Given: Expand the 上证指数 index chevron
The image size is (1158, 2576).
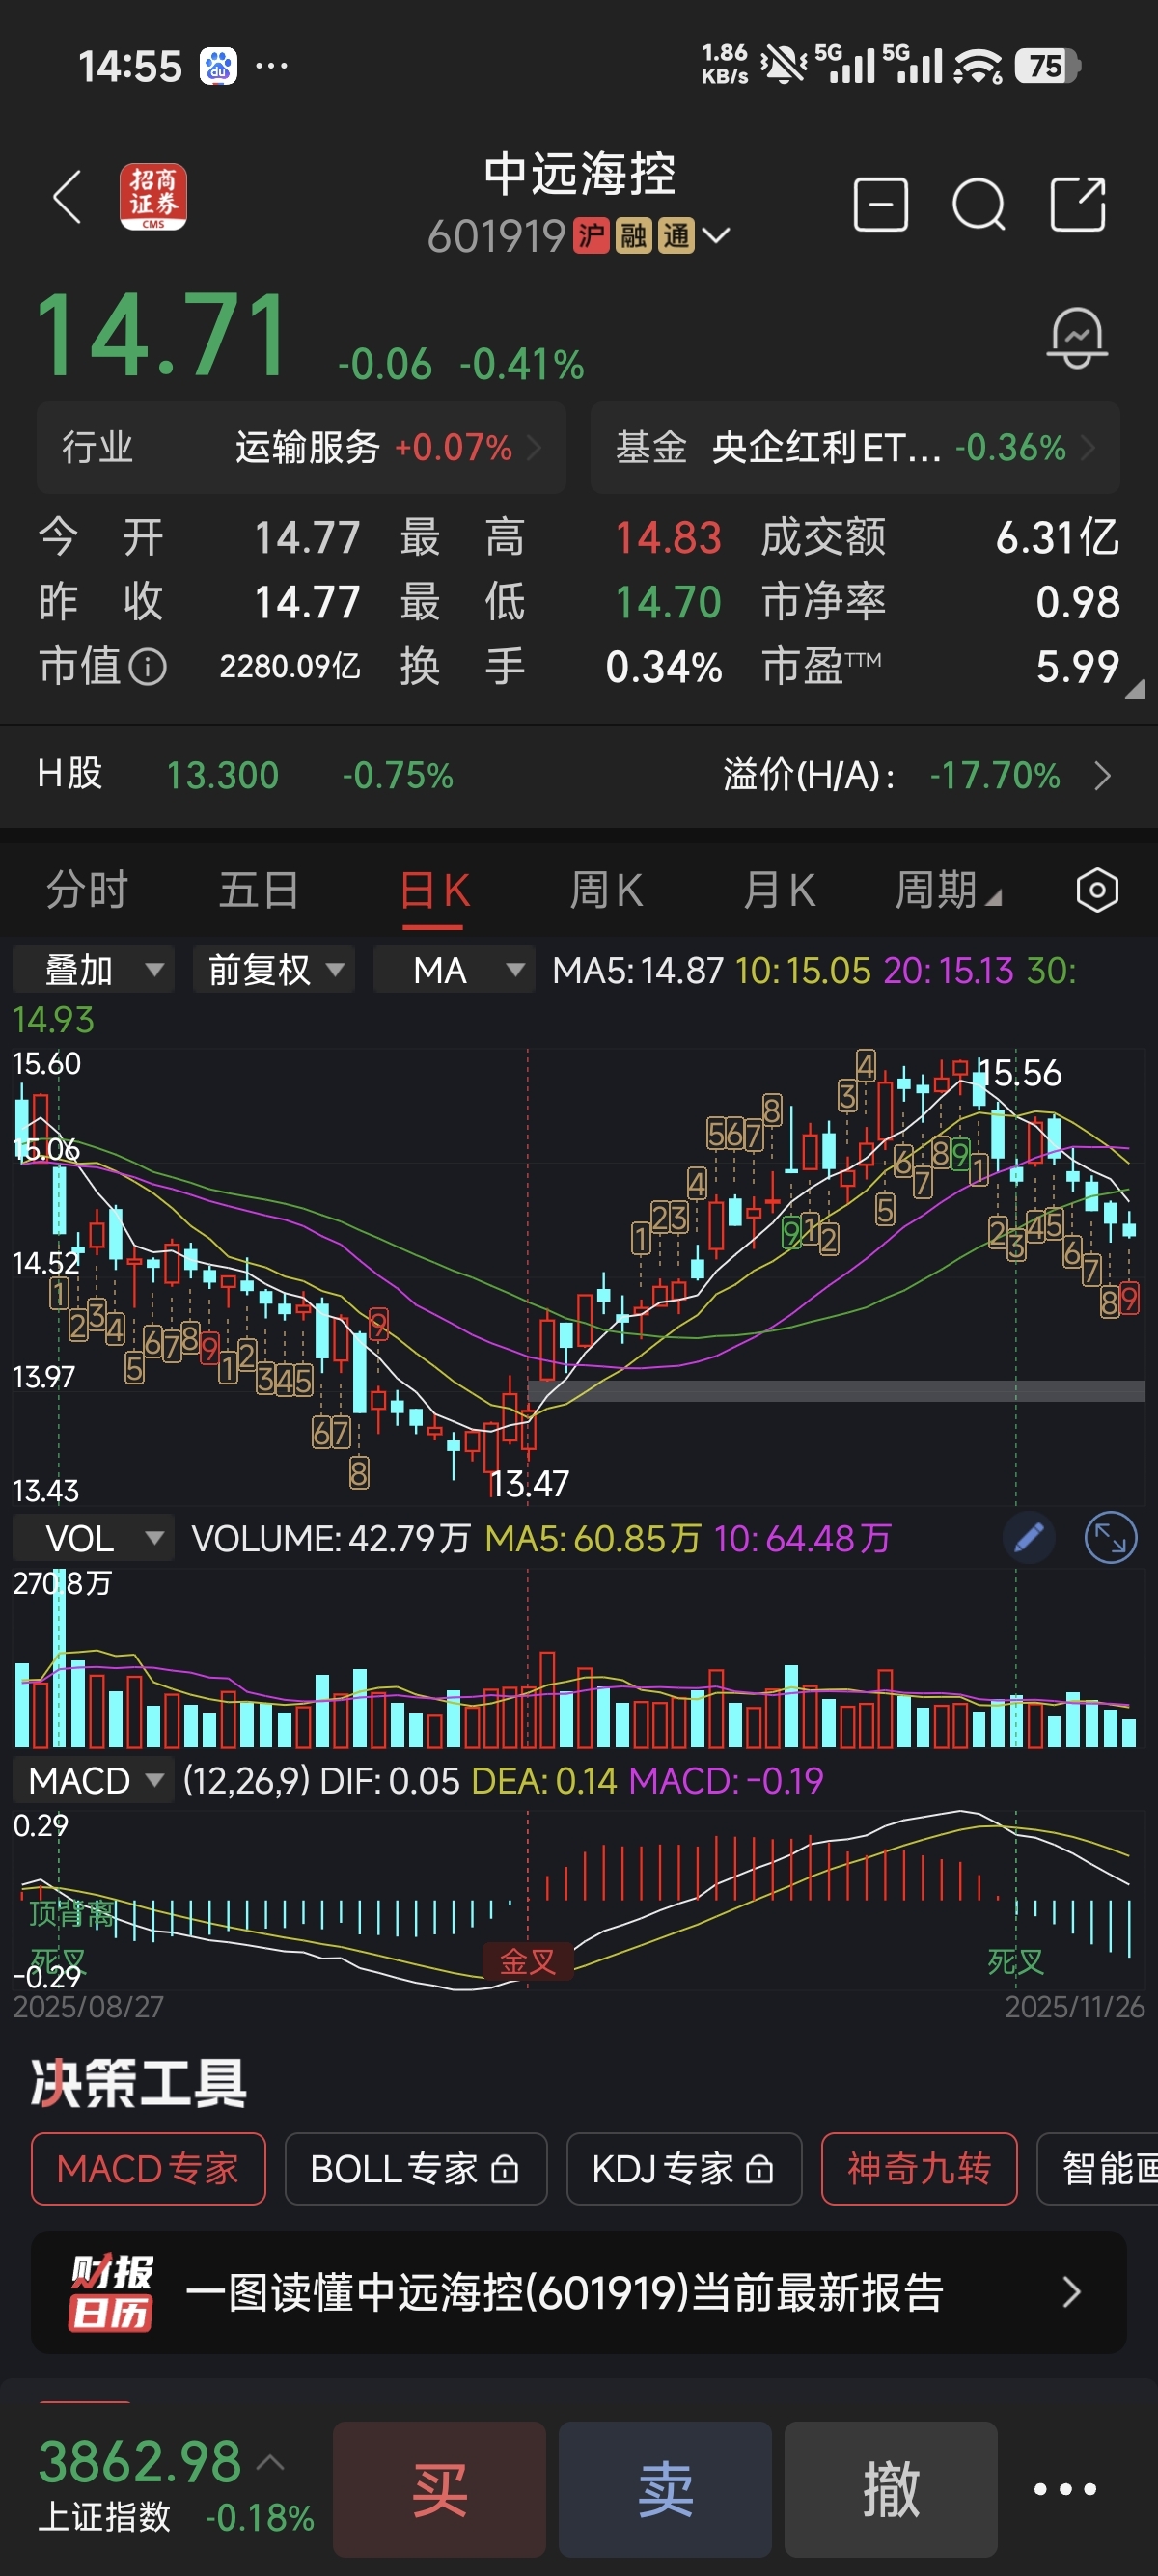Looking at the screenshot, I should (x=270, y=2462).
